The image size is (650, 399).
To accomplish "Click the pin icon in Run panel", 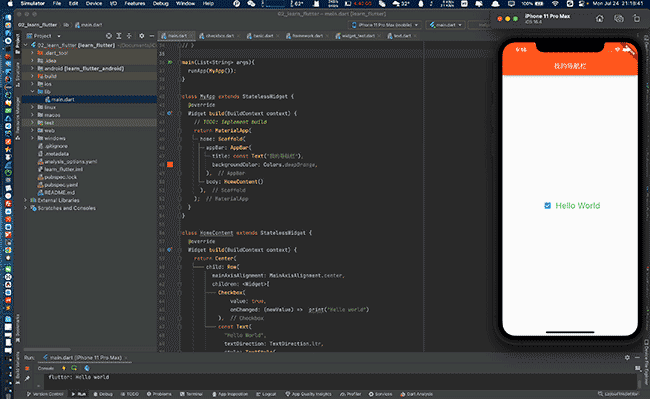I will tap(27, 378).
